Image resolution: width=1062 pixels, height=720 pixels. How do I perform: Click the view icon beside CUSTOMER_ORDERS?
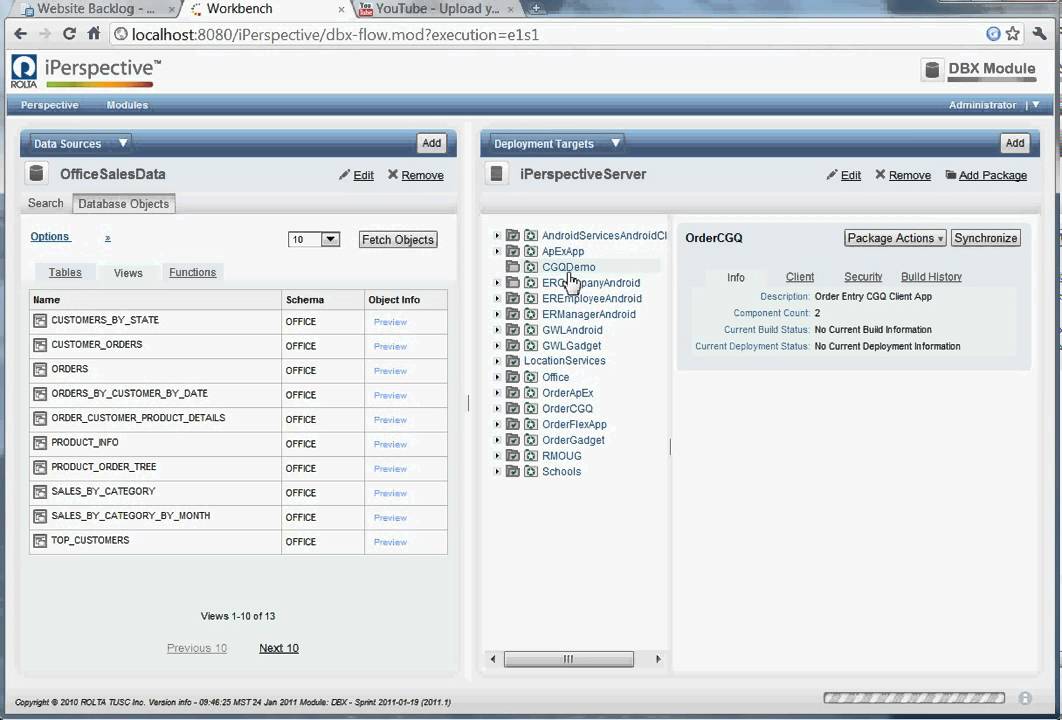40,345
